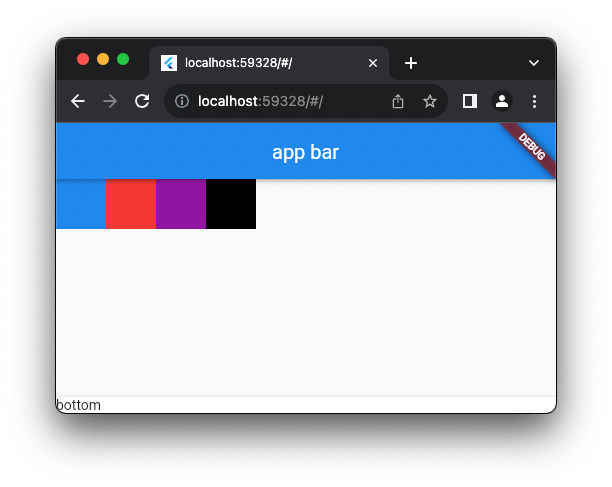
Task: Click the 'app bar' title text
Action: point(306,152)
